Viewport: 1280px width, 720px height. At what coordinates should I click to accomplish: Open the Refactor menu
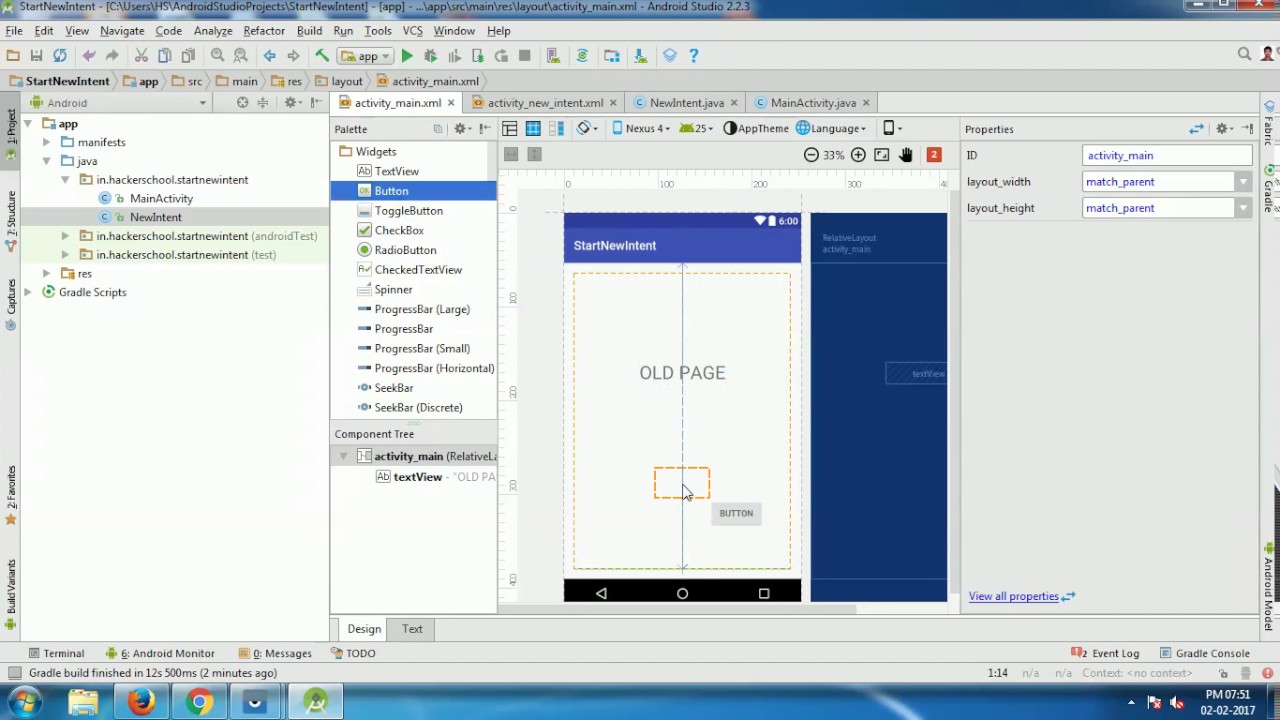tap(264, 31)
